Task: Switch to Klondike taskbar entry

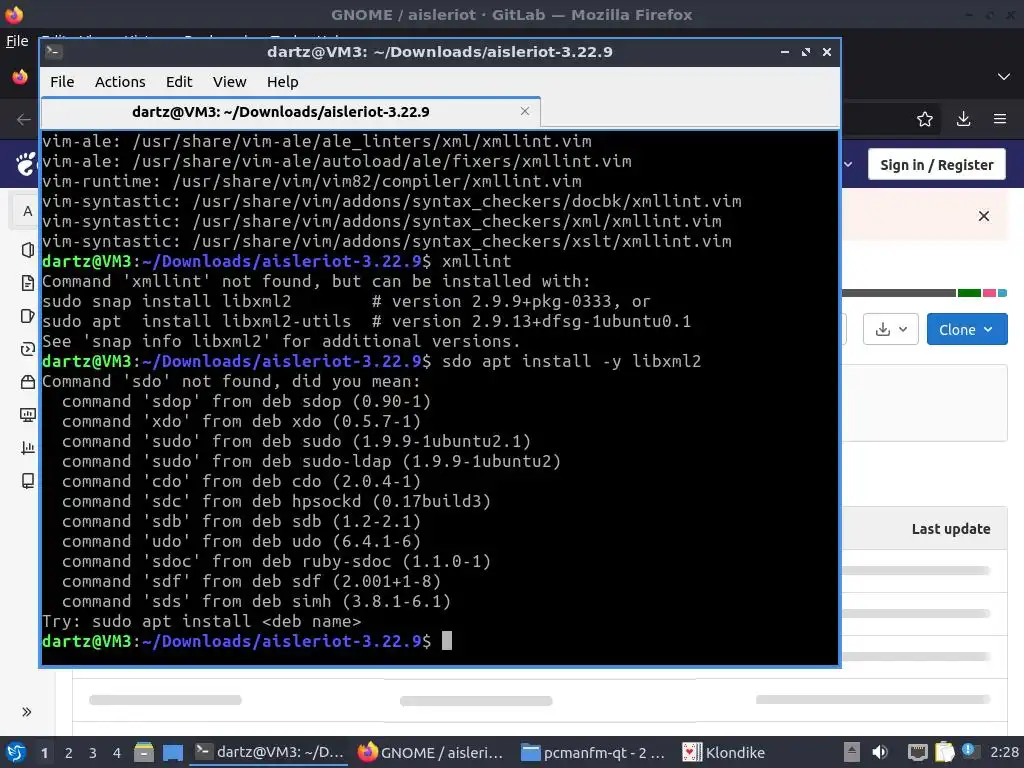Action: (724, 752)
